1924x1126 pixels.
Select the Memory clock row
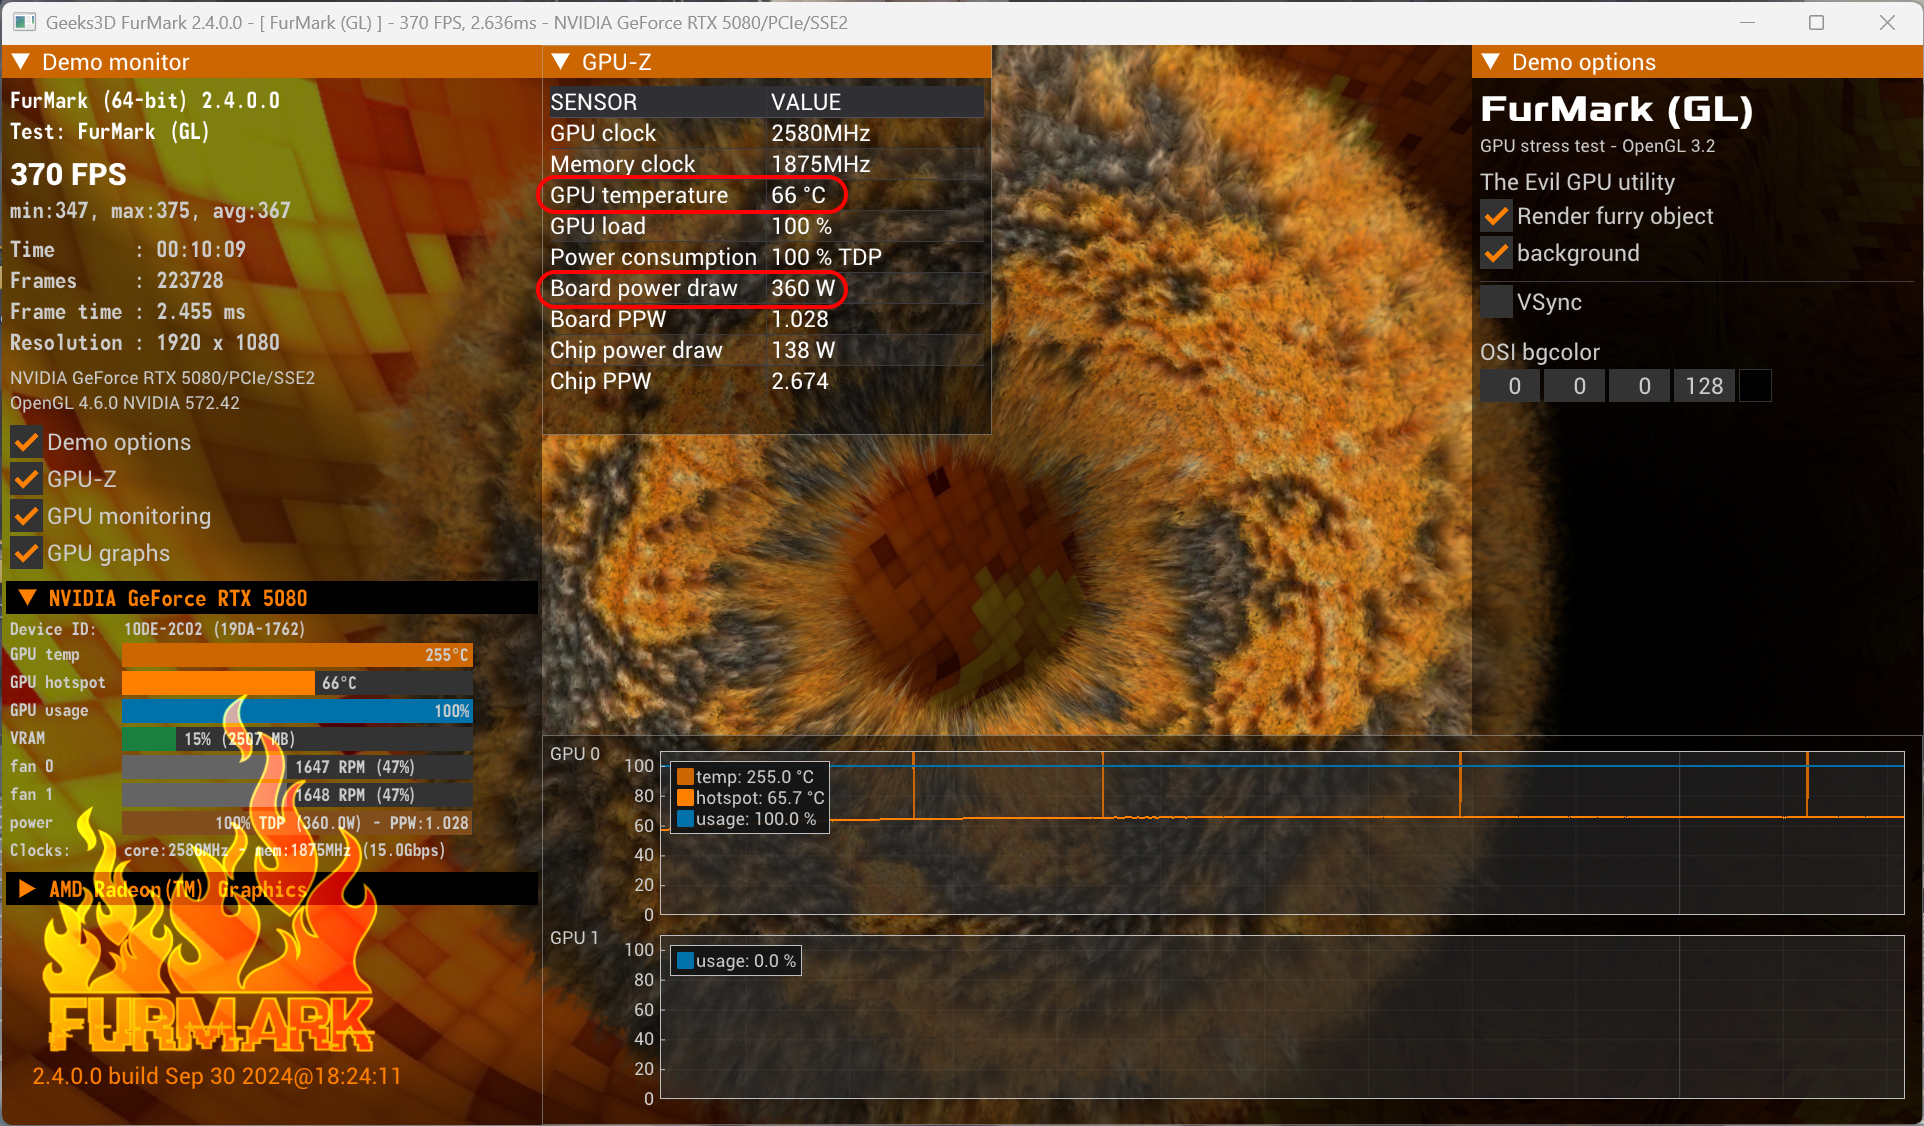[x=766, y=164]
